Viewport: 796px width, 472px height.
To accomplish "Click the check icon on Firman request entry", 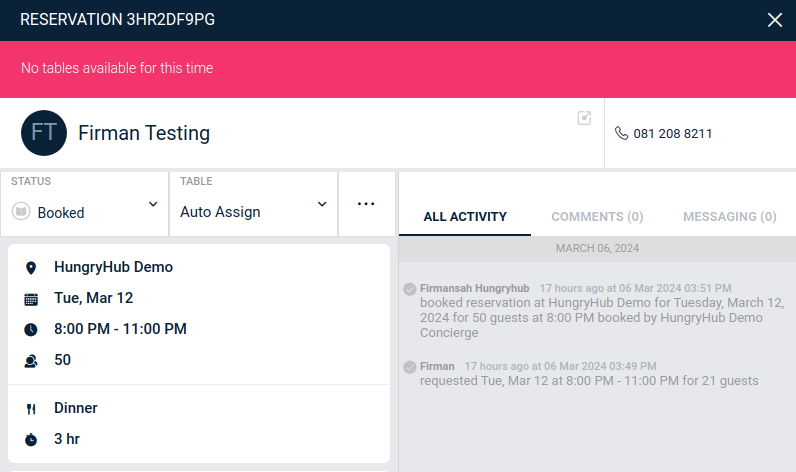I will click(410, 367).
